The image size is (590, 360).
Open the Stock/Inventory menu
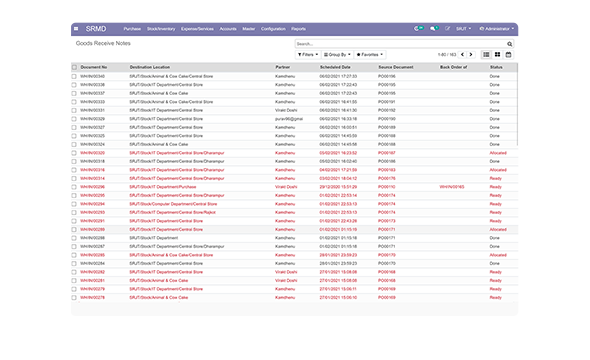(161, 29)
